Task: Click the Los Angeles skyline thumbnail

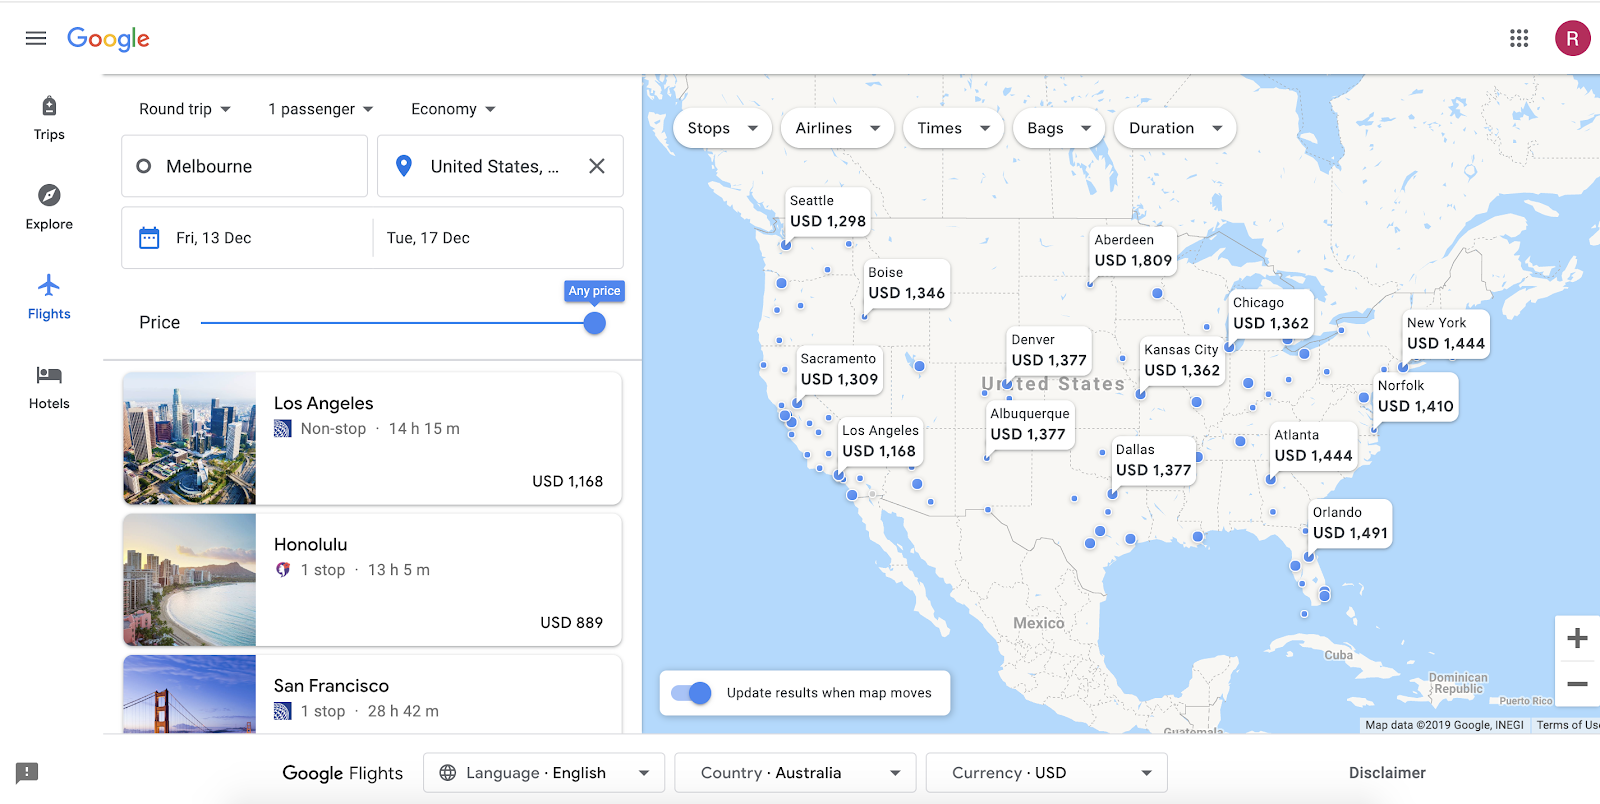Action: click(x=189, y=438)
